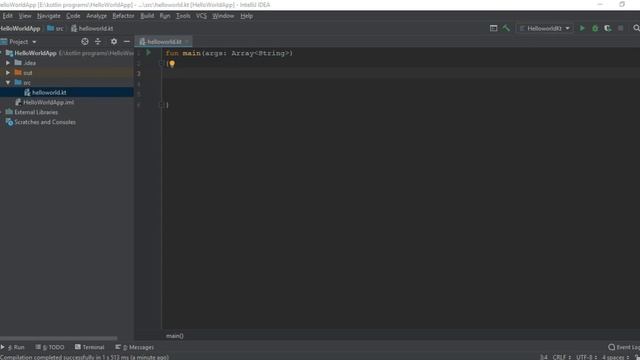This screenshot has width=640, height=360.
Task: Close the helloworld.kt editor tab
Action: [187, 42]
